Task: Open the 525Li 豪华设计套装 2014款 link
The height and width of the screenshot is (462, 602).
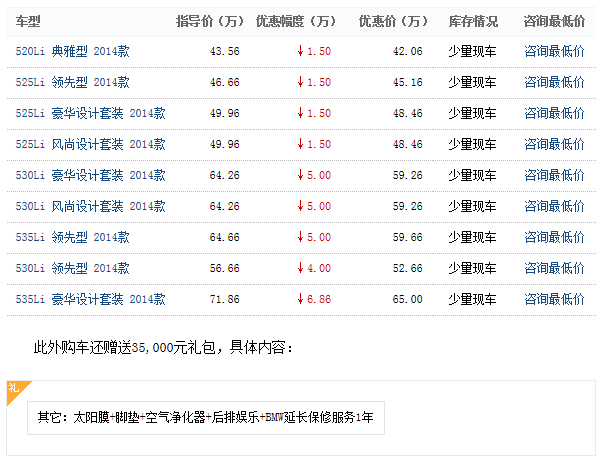Action: (x=90, y=113)
